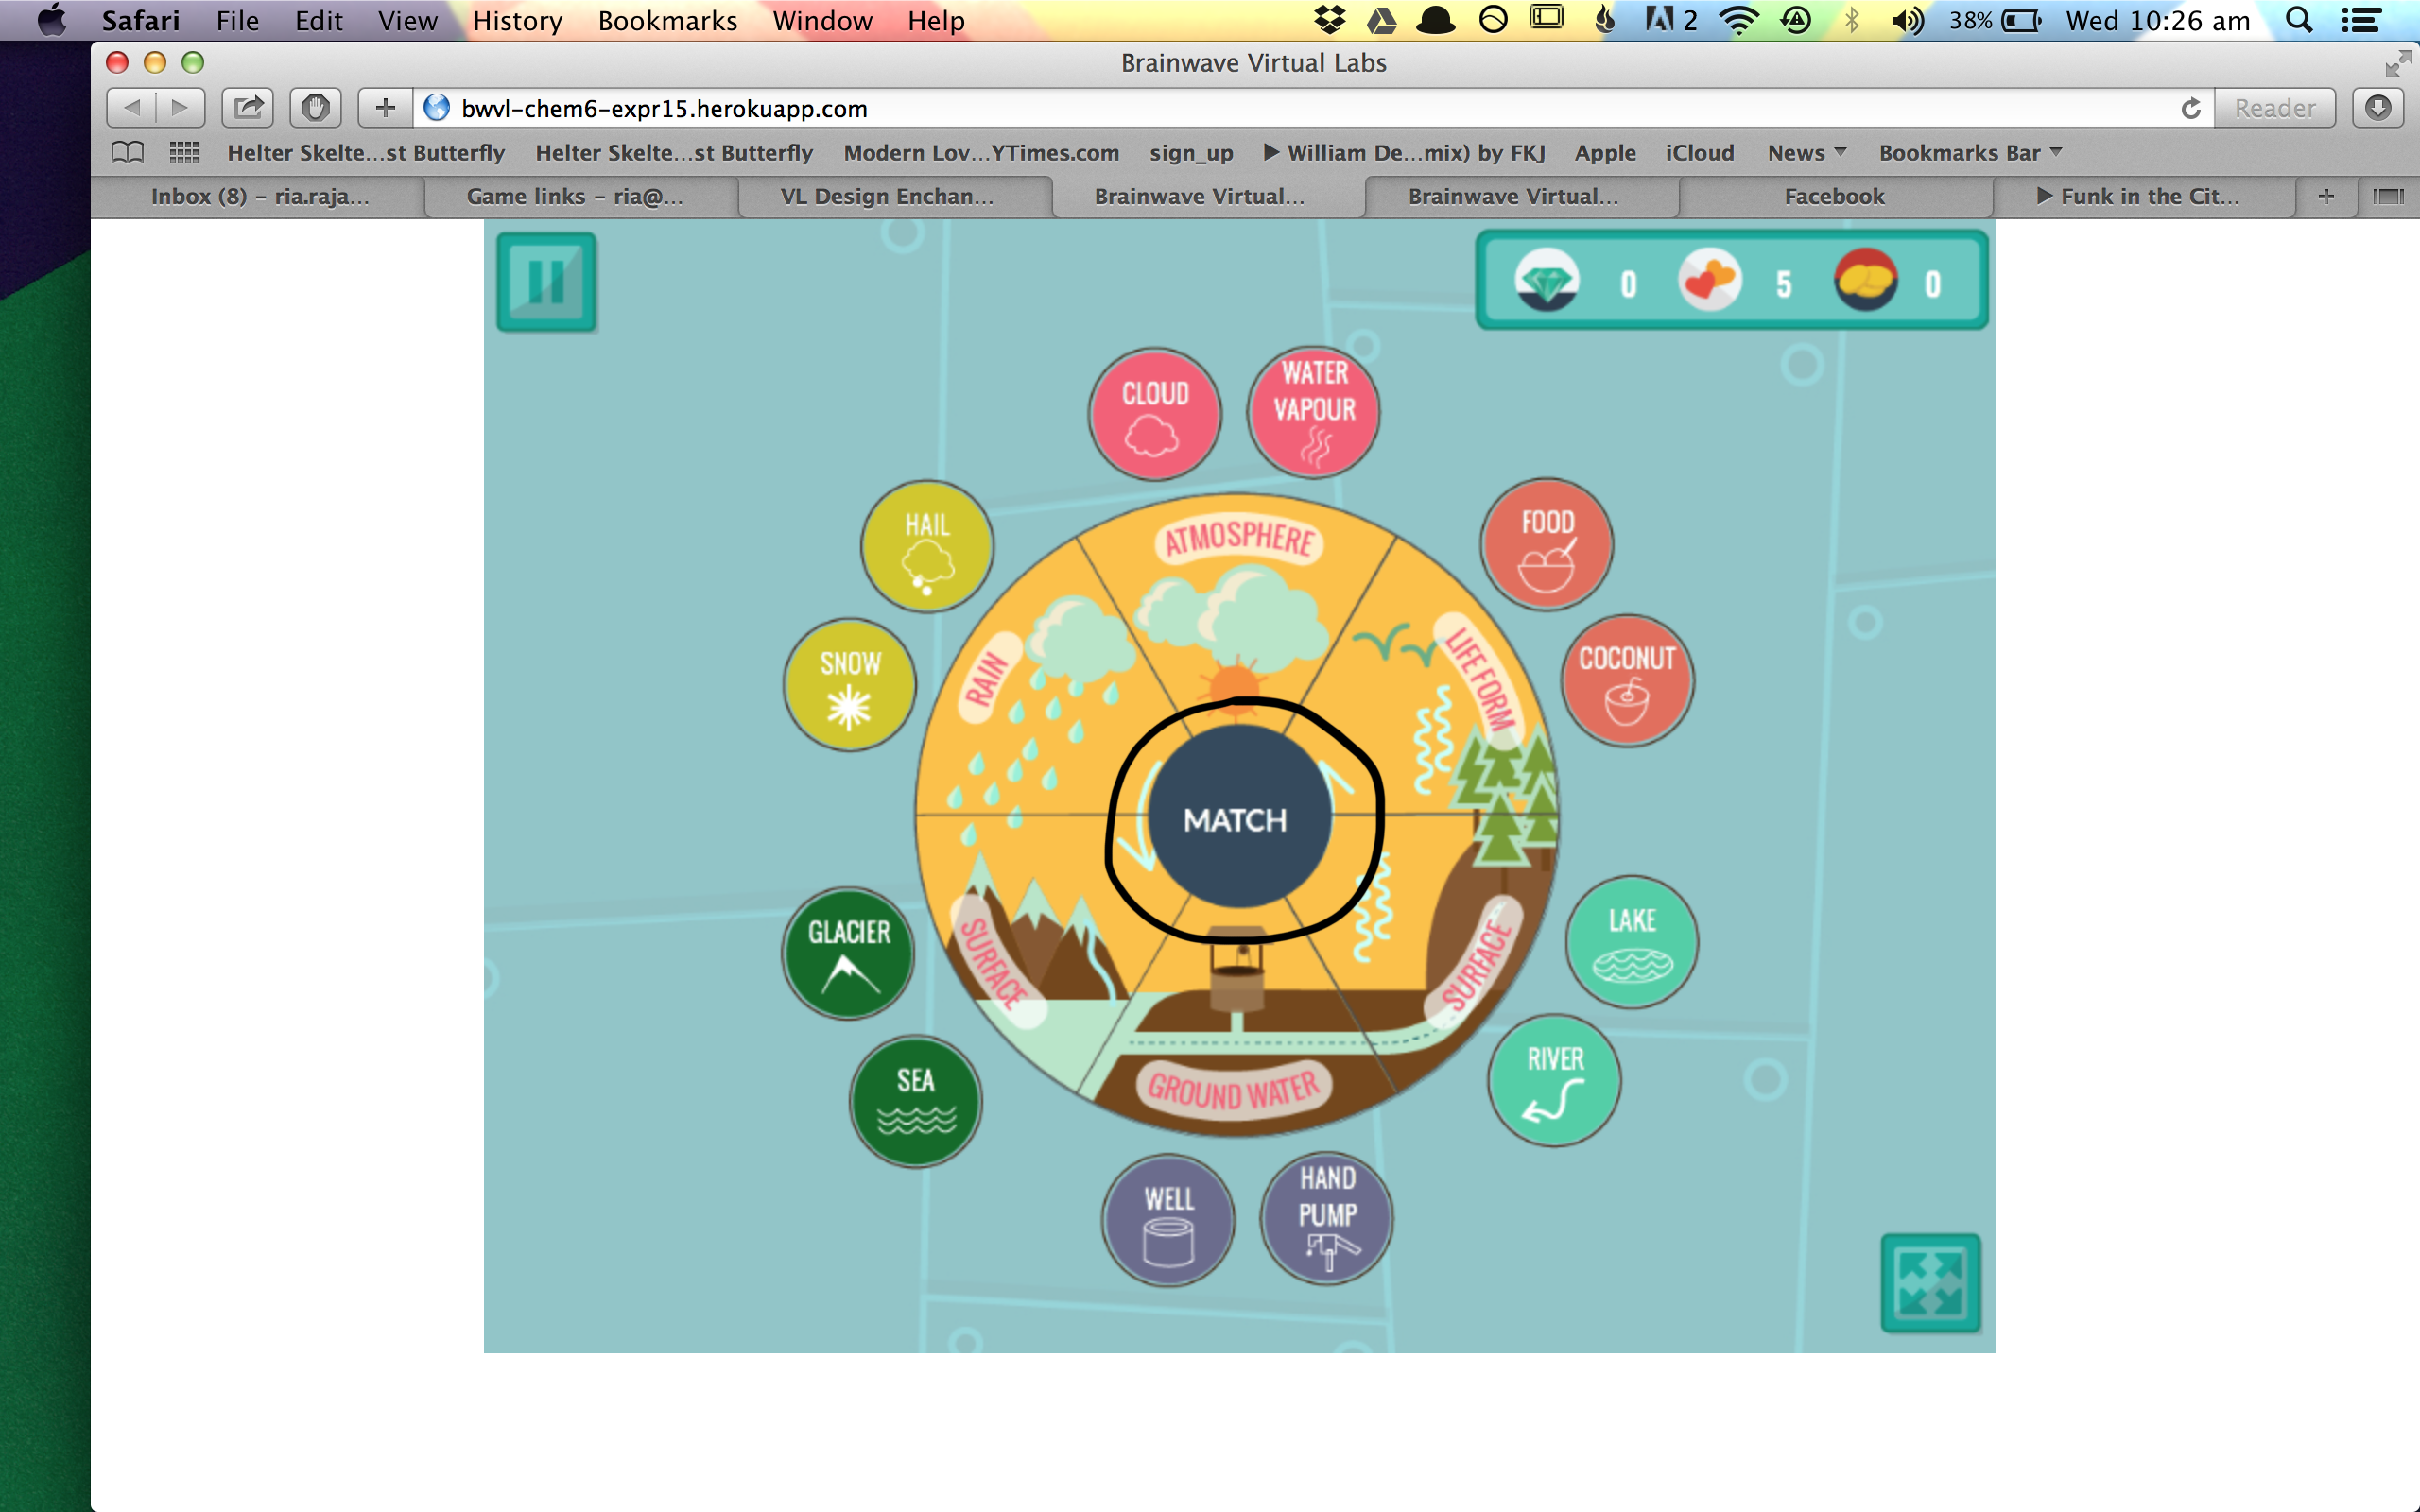The width and height of the screenshot is (2420, 1512).
Task: Select the RIVER token
Action: 1555,1080
